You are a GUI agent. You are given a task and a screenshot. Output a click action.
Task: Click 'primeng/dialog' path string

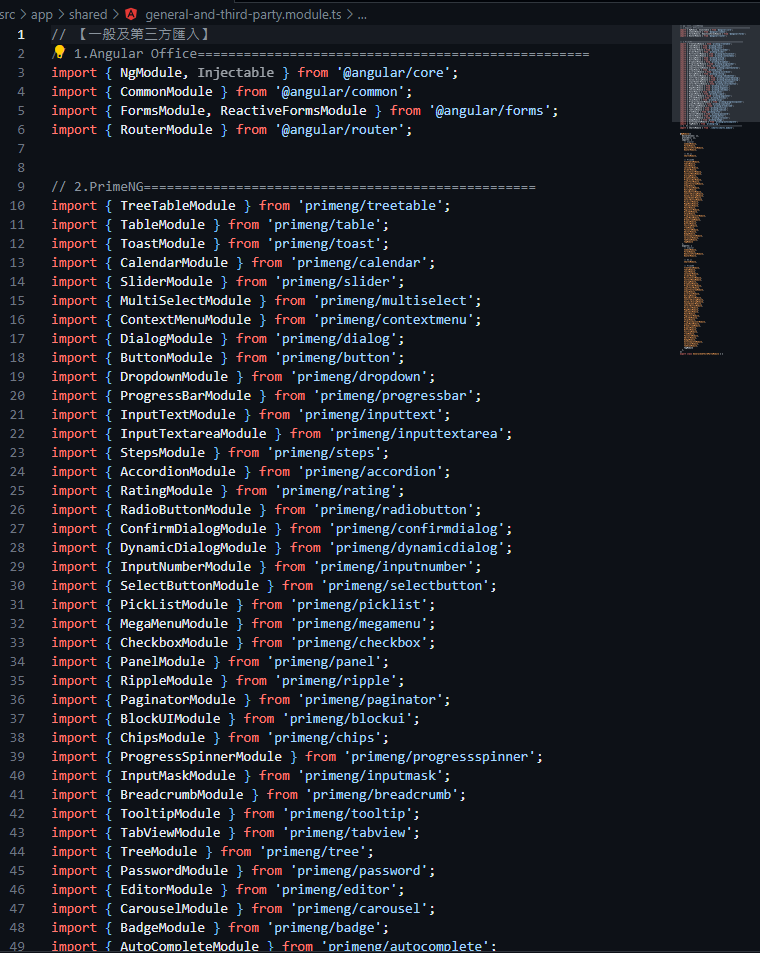pyautogui.click(x=336, y=339)
